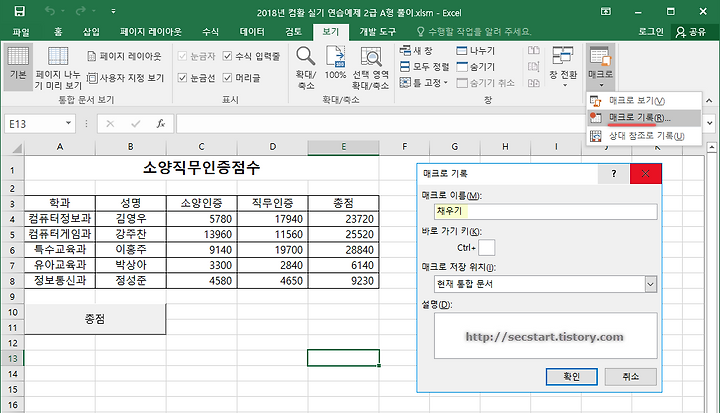Click 확인 in the macro record dialog
Image resolution: width=720 pixels, height=413 pixels.
[x=572, y=377]
